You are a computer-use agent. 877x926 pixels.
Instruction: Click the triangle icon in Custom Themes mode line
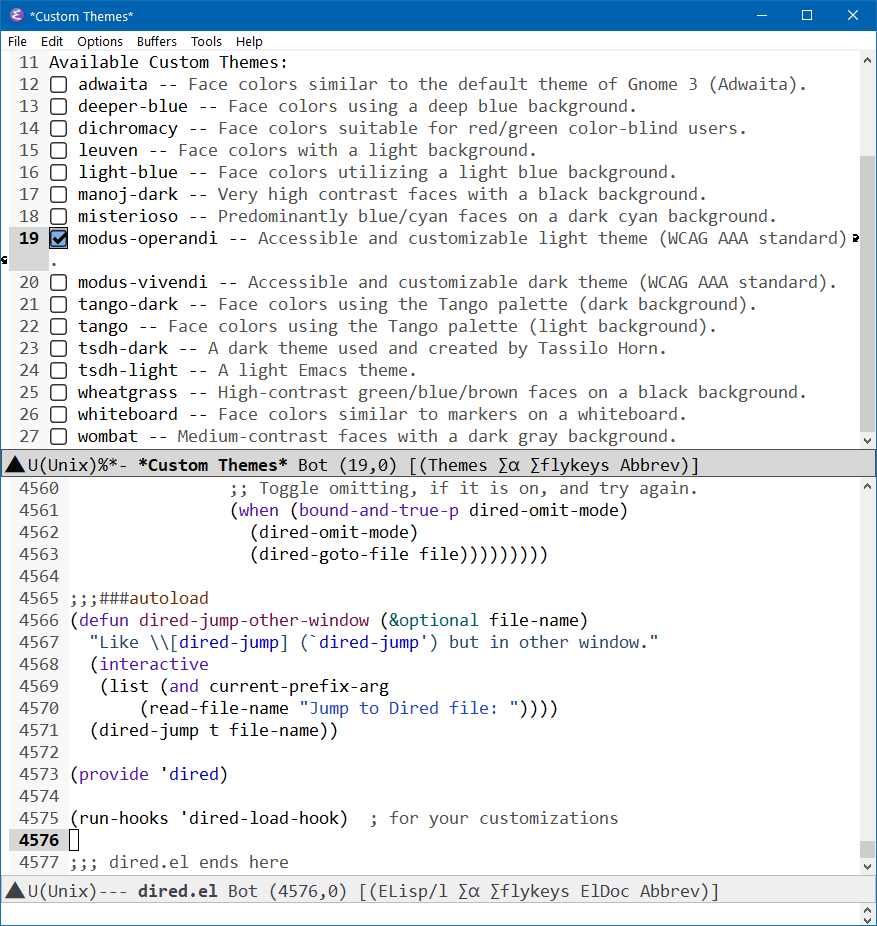(15, 465)
